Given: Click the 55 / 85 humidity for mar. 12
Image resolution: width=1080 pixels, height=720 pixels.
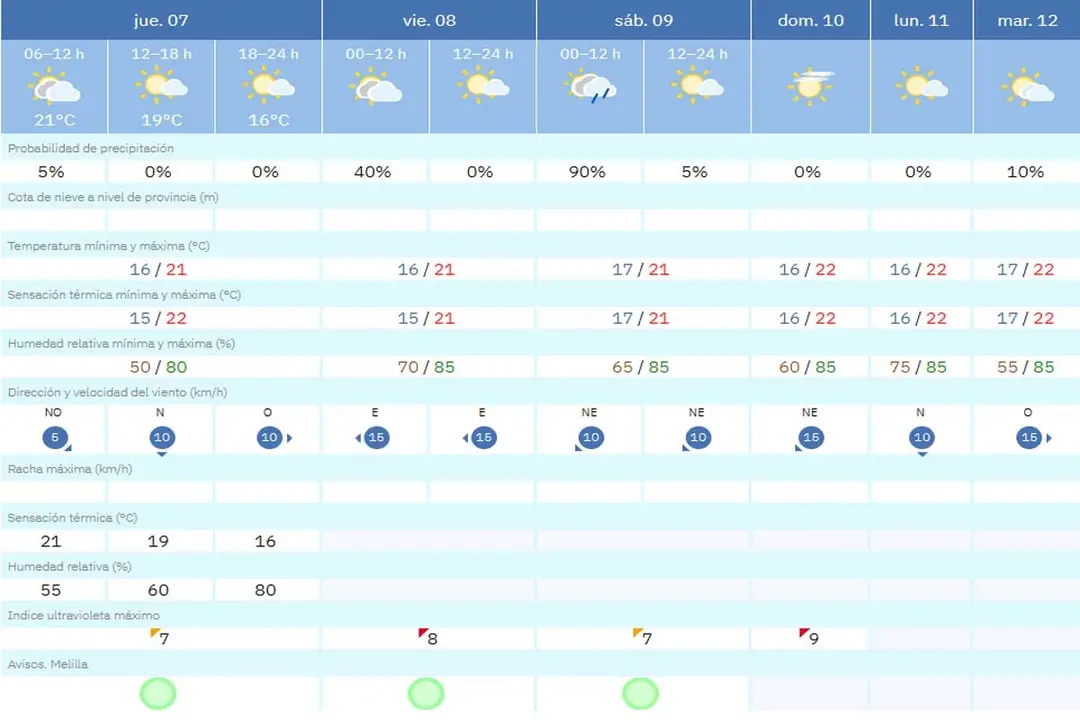Looking at the screenshot, I should (1026, 367).
